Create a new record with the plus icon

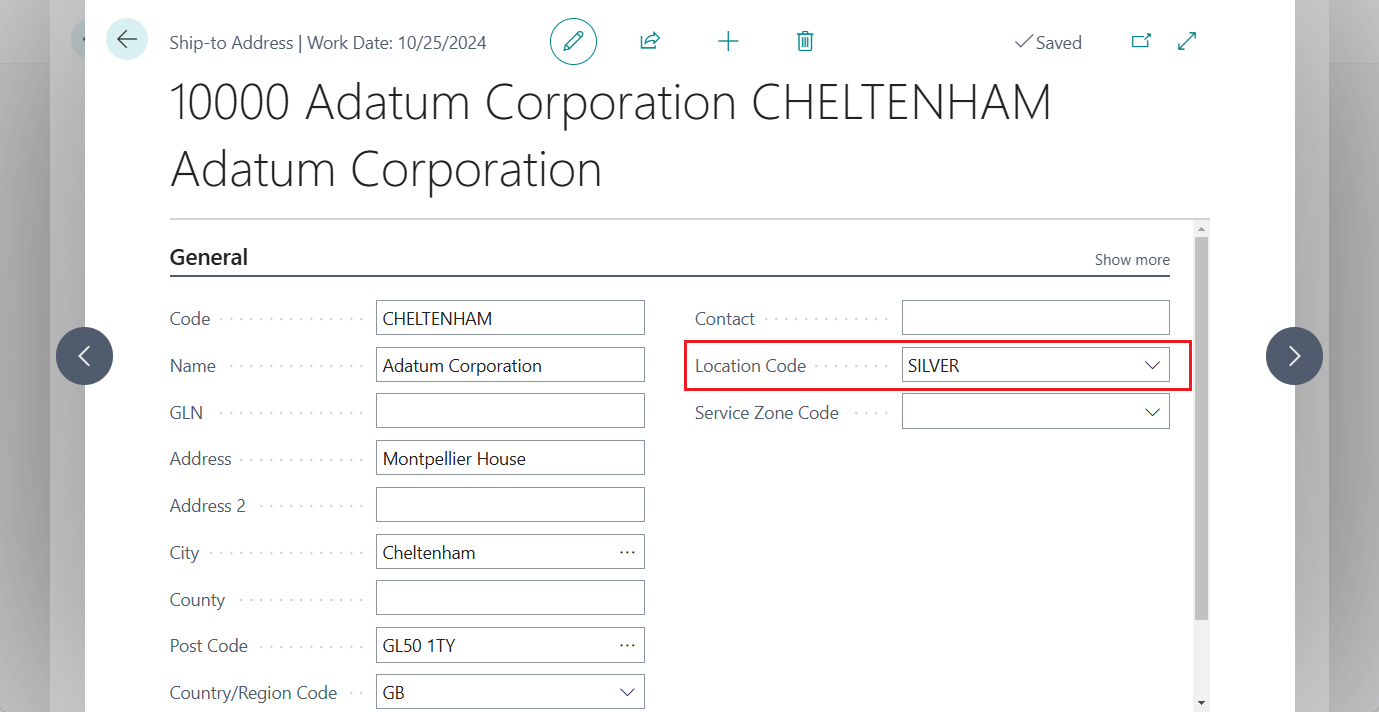728,41
